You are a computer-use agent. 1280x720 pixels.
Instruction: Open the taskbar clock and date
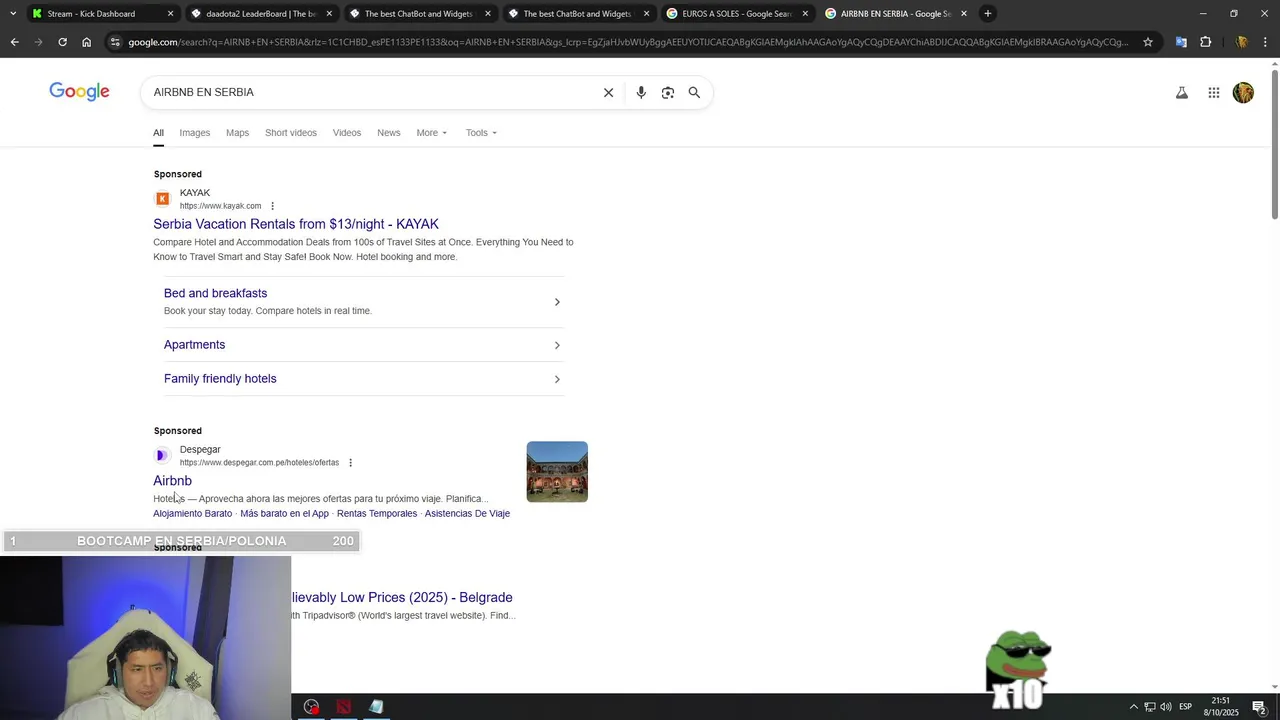pos(1221,707)
